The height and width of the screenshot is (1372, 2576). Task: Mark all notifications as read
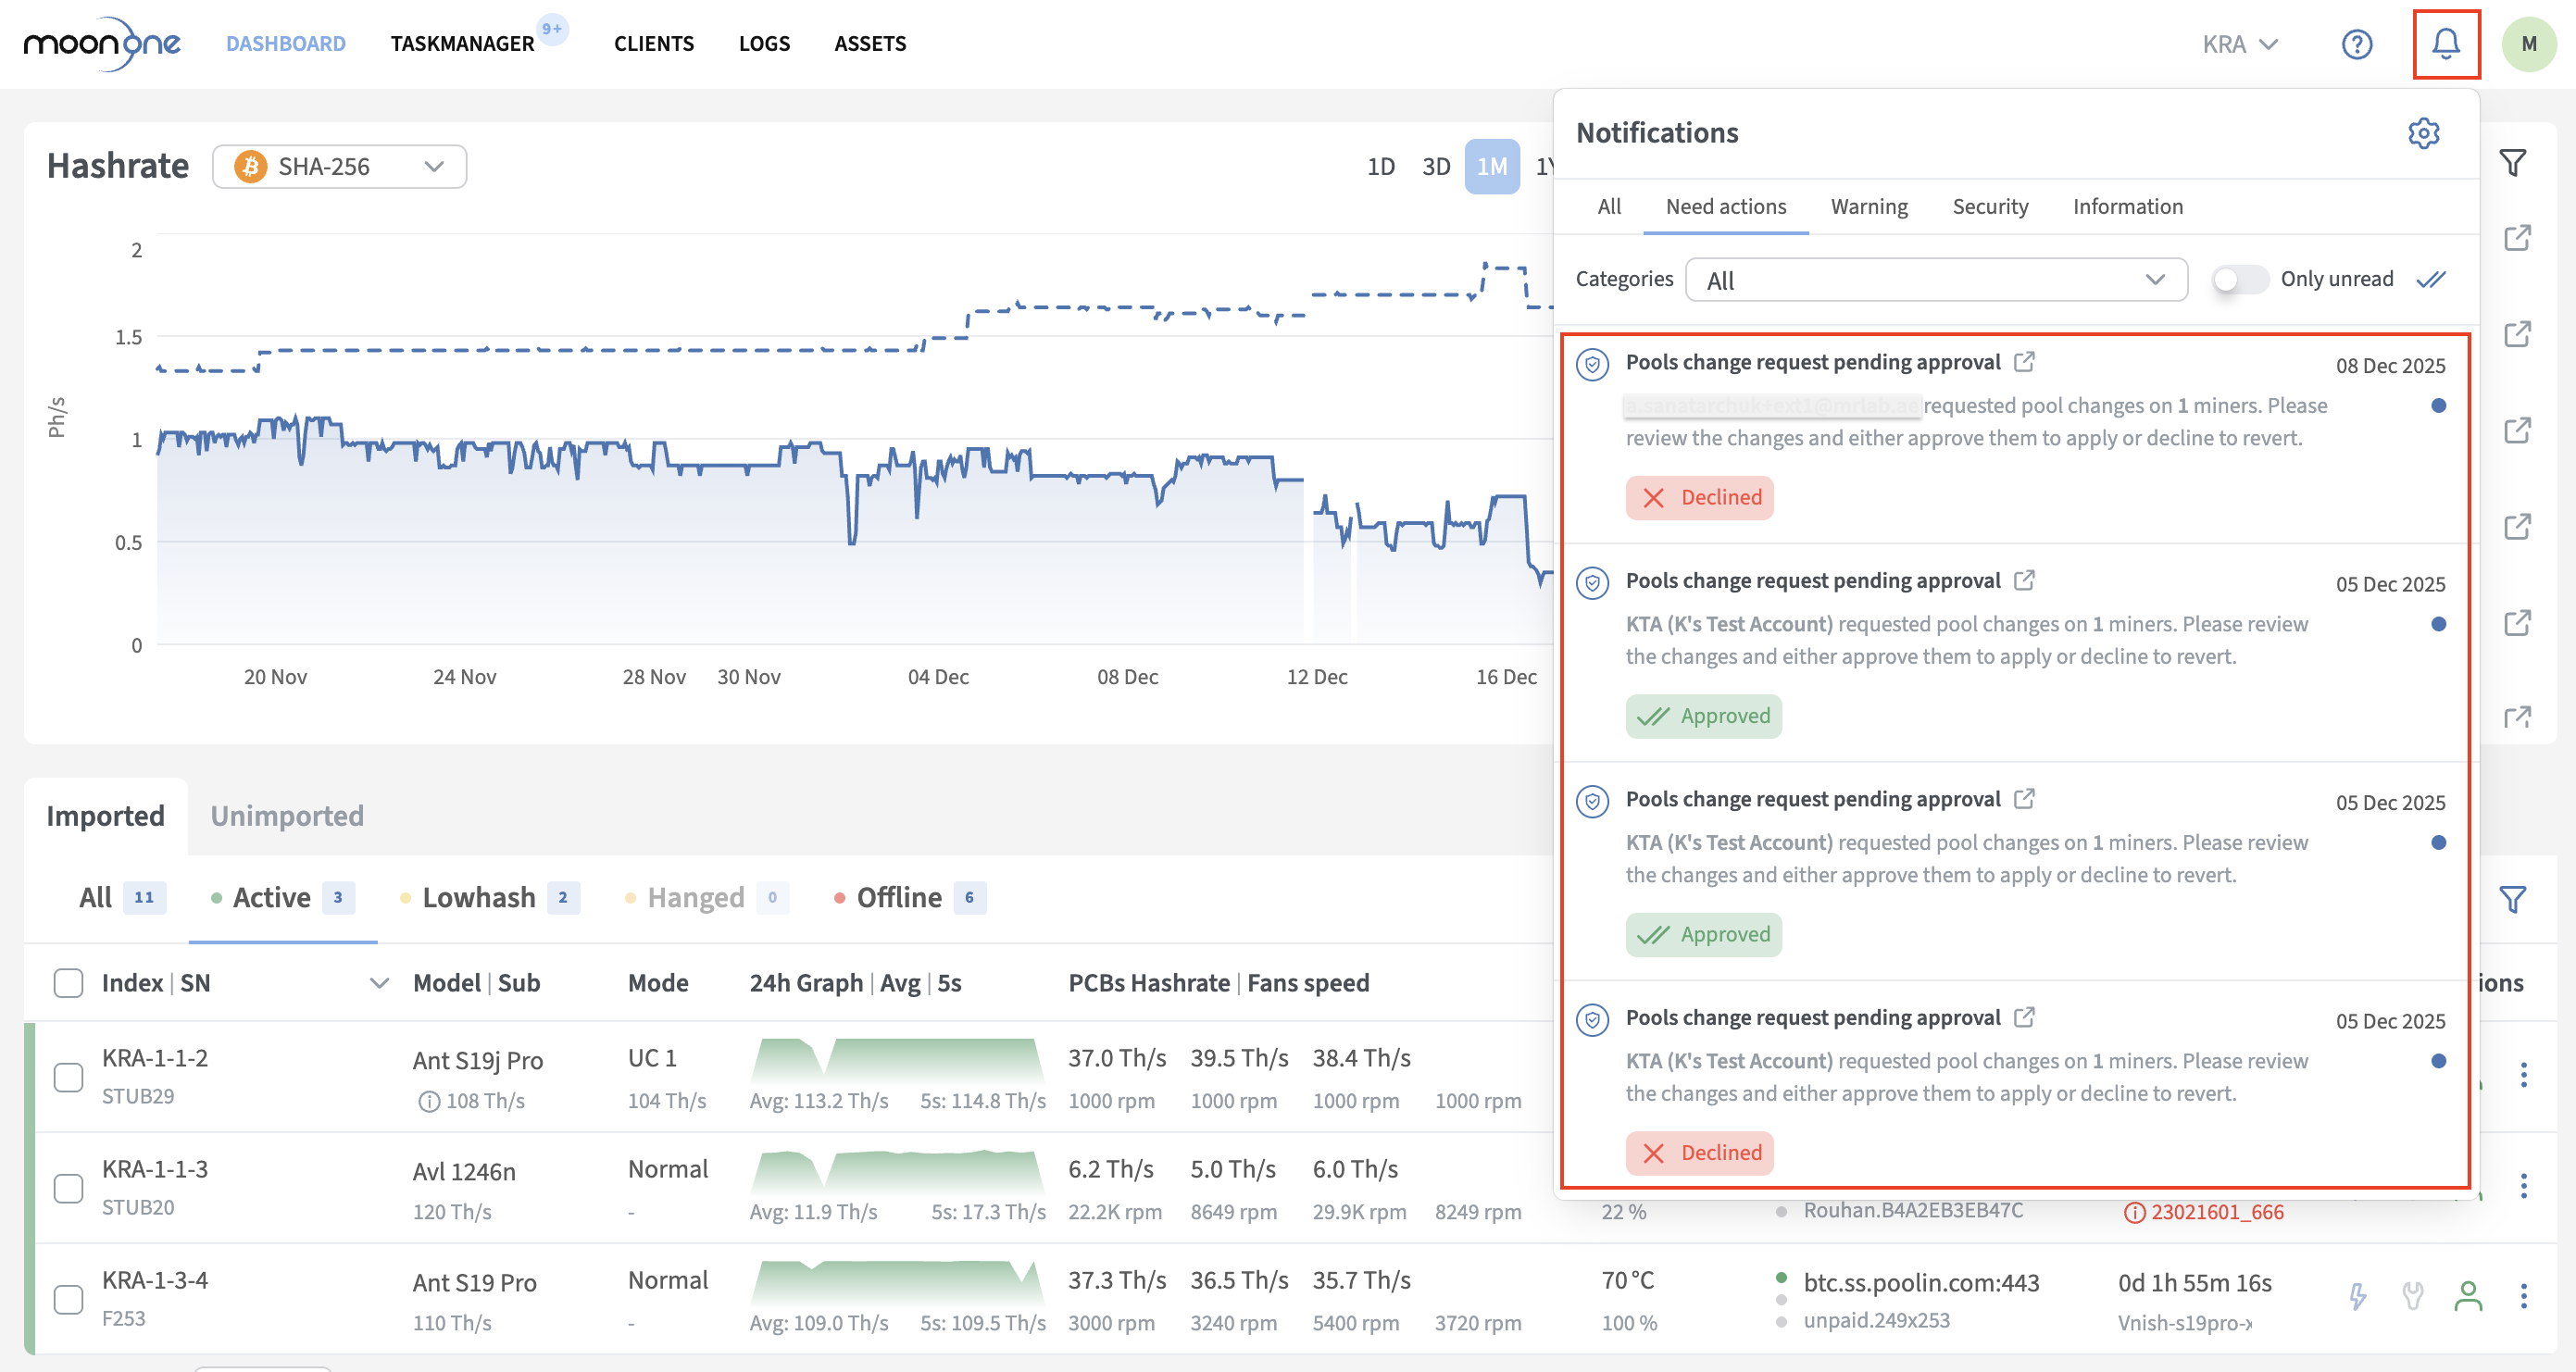(2431, 279)
